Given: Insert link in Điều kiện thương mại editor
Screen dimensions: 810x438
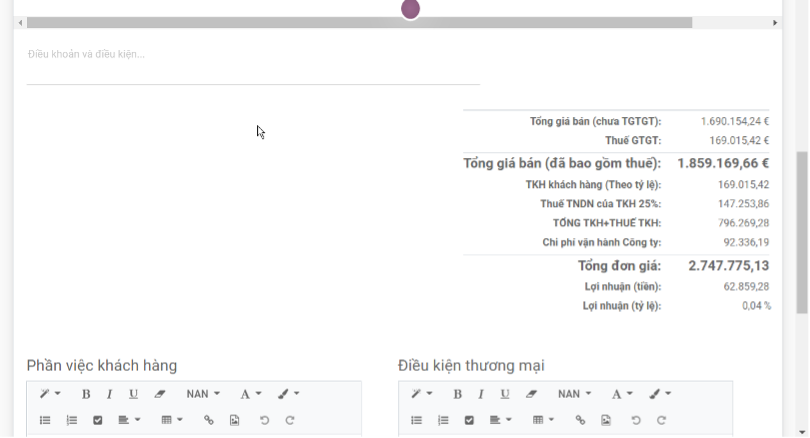Looking at the screenshot, I should click(x=580, y=420).
